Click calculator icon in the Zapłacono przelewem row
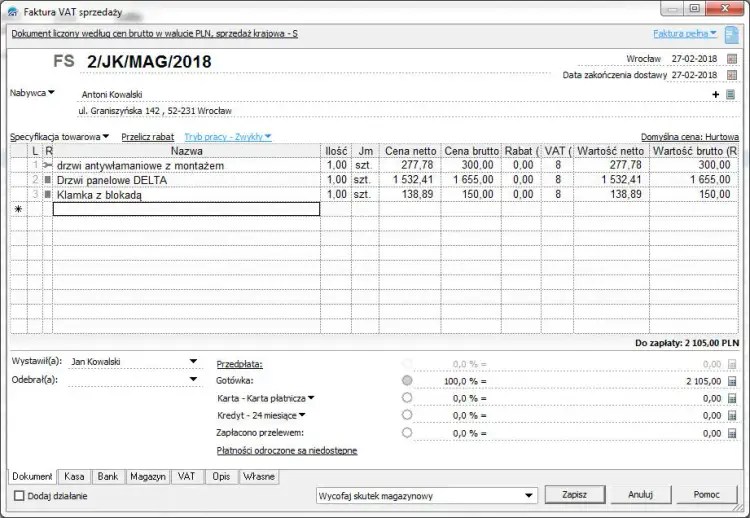The height and width of the screenshot is (518, 750). pyautogui.click(x=731, y=433)
